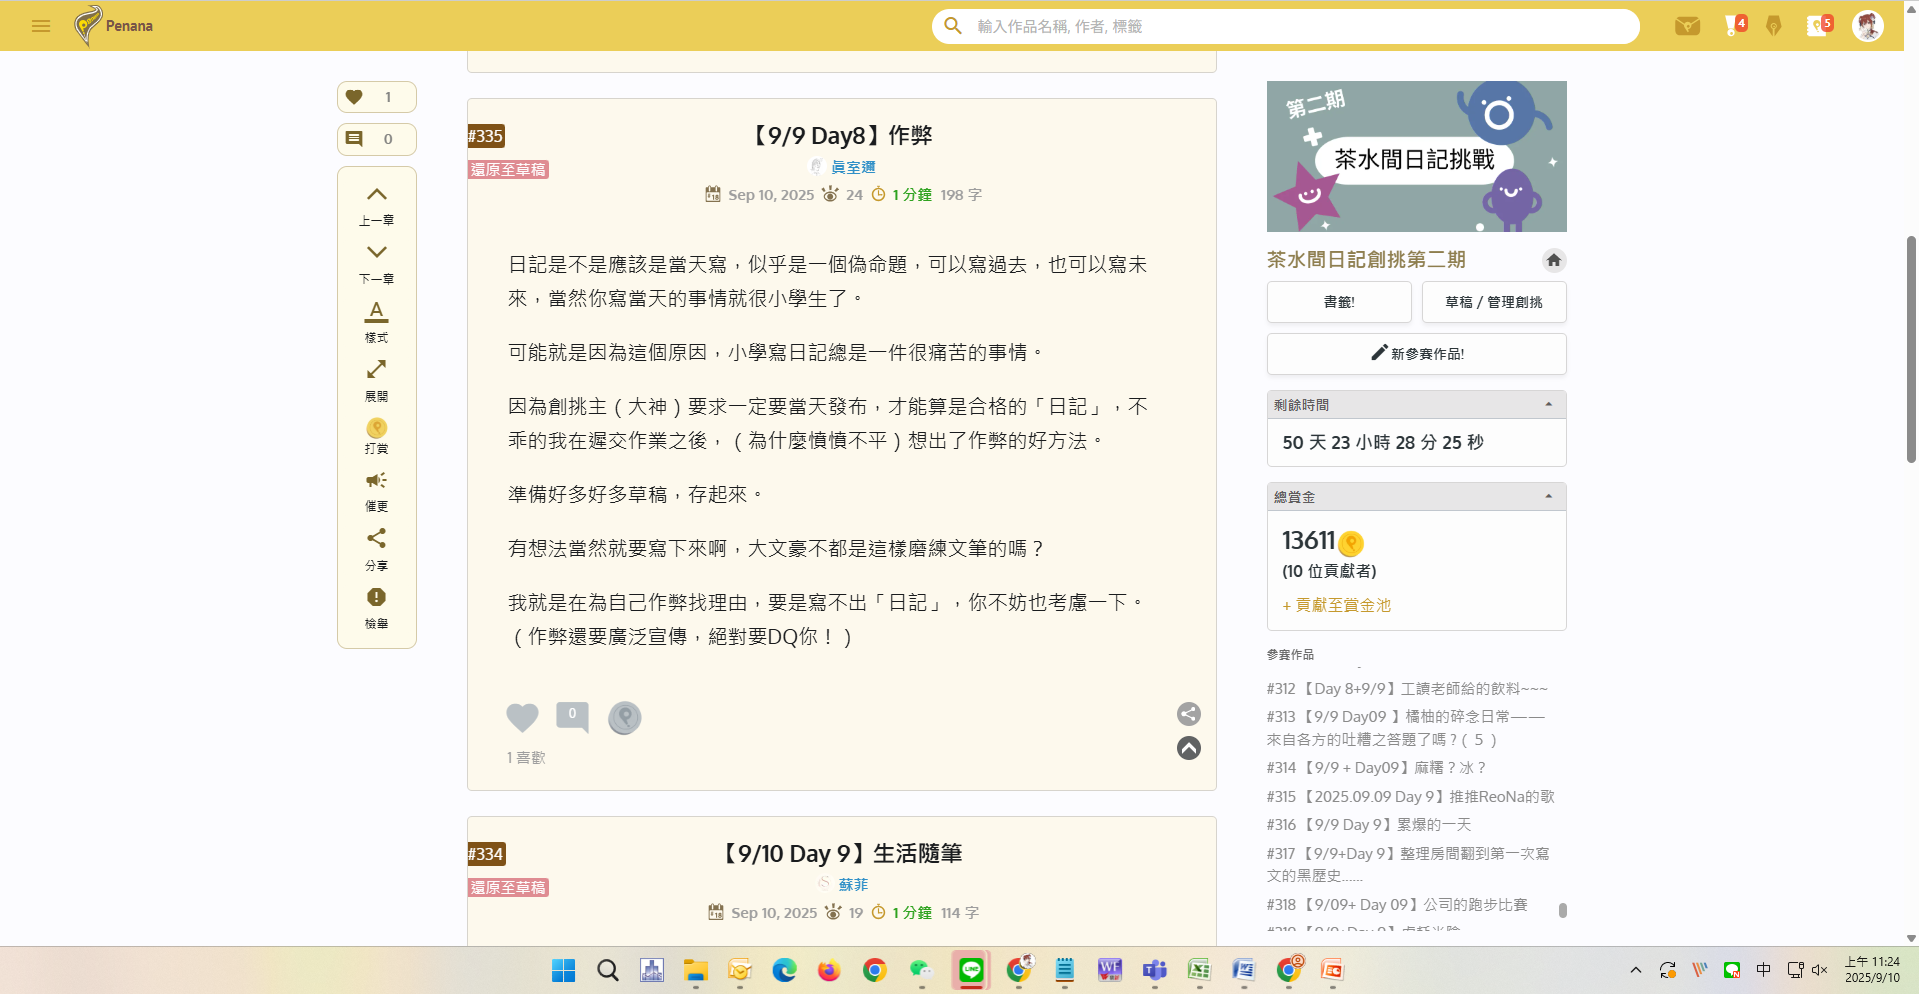
Task: Go to previous chapter (上一章)
Action: tap(377, 206)
